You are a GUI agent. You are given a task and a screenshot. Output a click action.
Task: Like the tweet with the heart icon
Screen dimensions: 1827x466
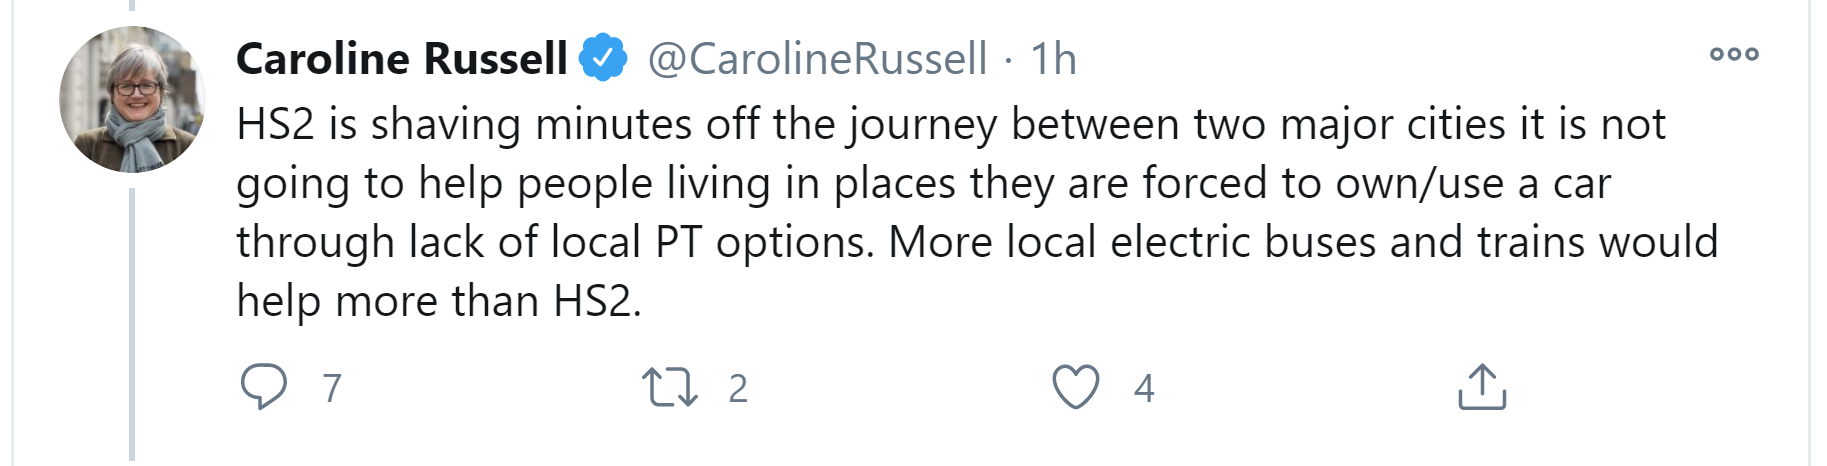pyautogui.click(x=1076, y=387)
